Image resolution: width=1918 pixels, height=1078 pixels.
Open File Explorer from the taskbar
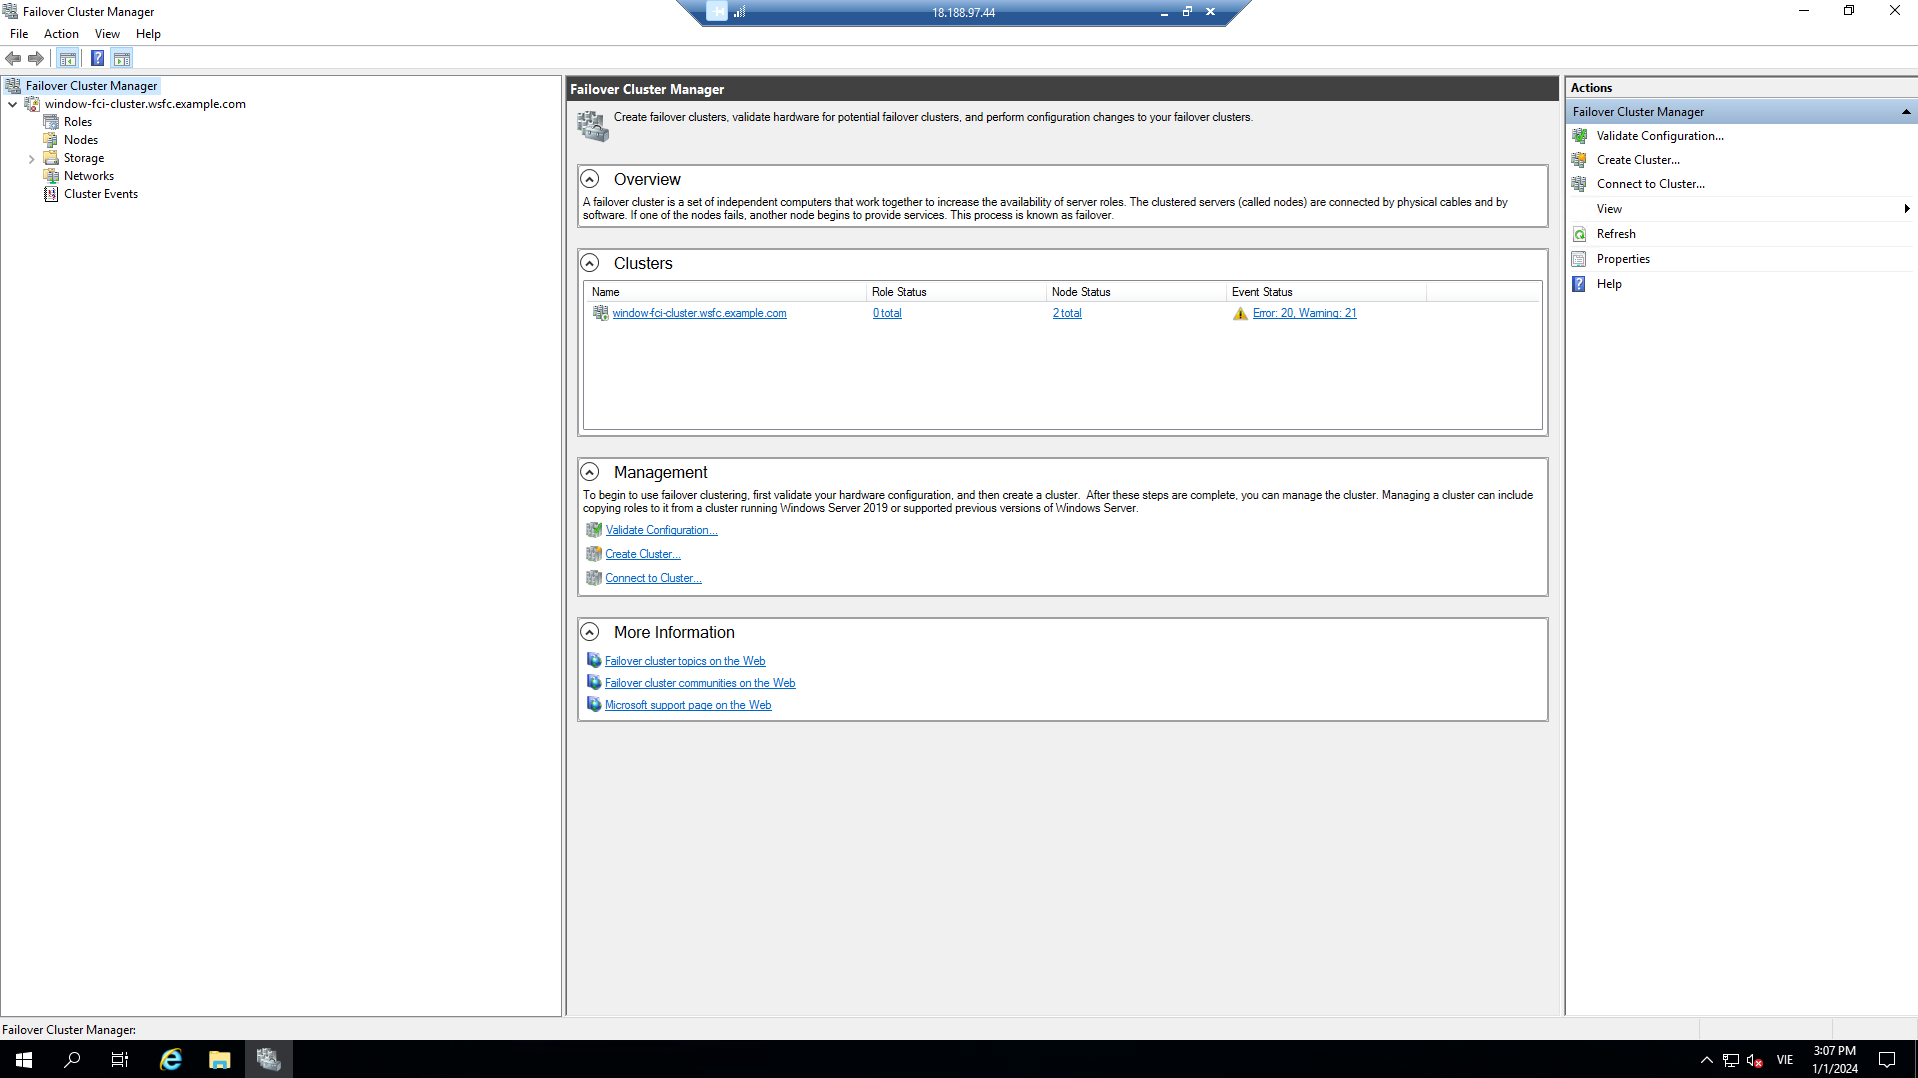point(219,1059)
